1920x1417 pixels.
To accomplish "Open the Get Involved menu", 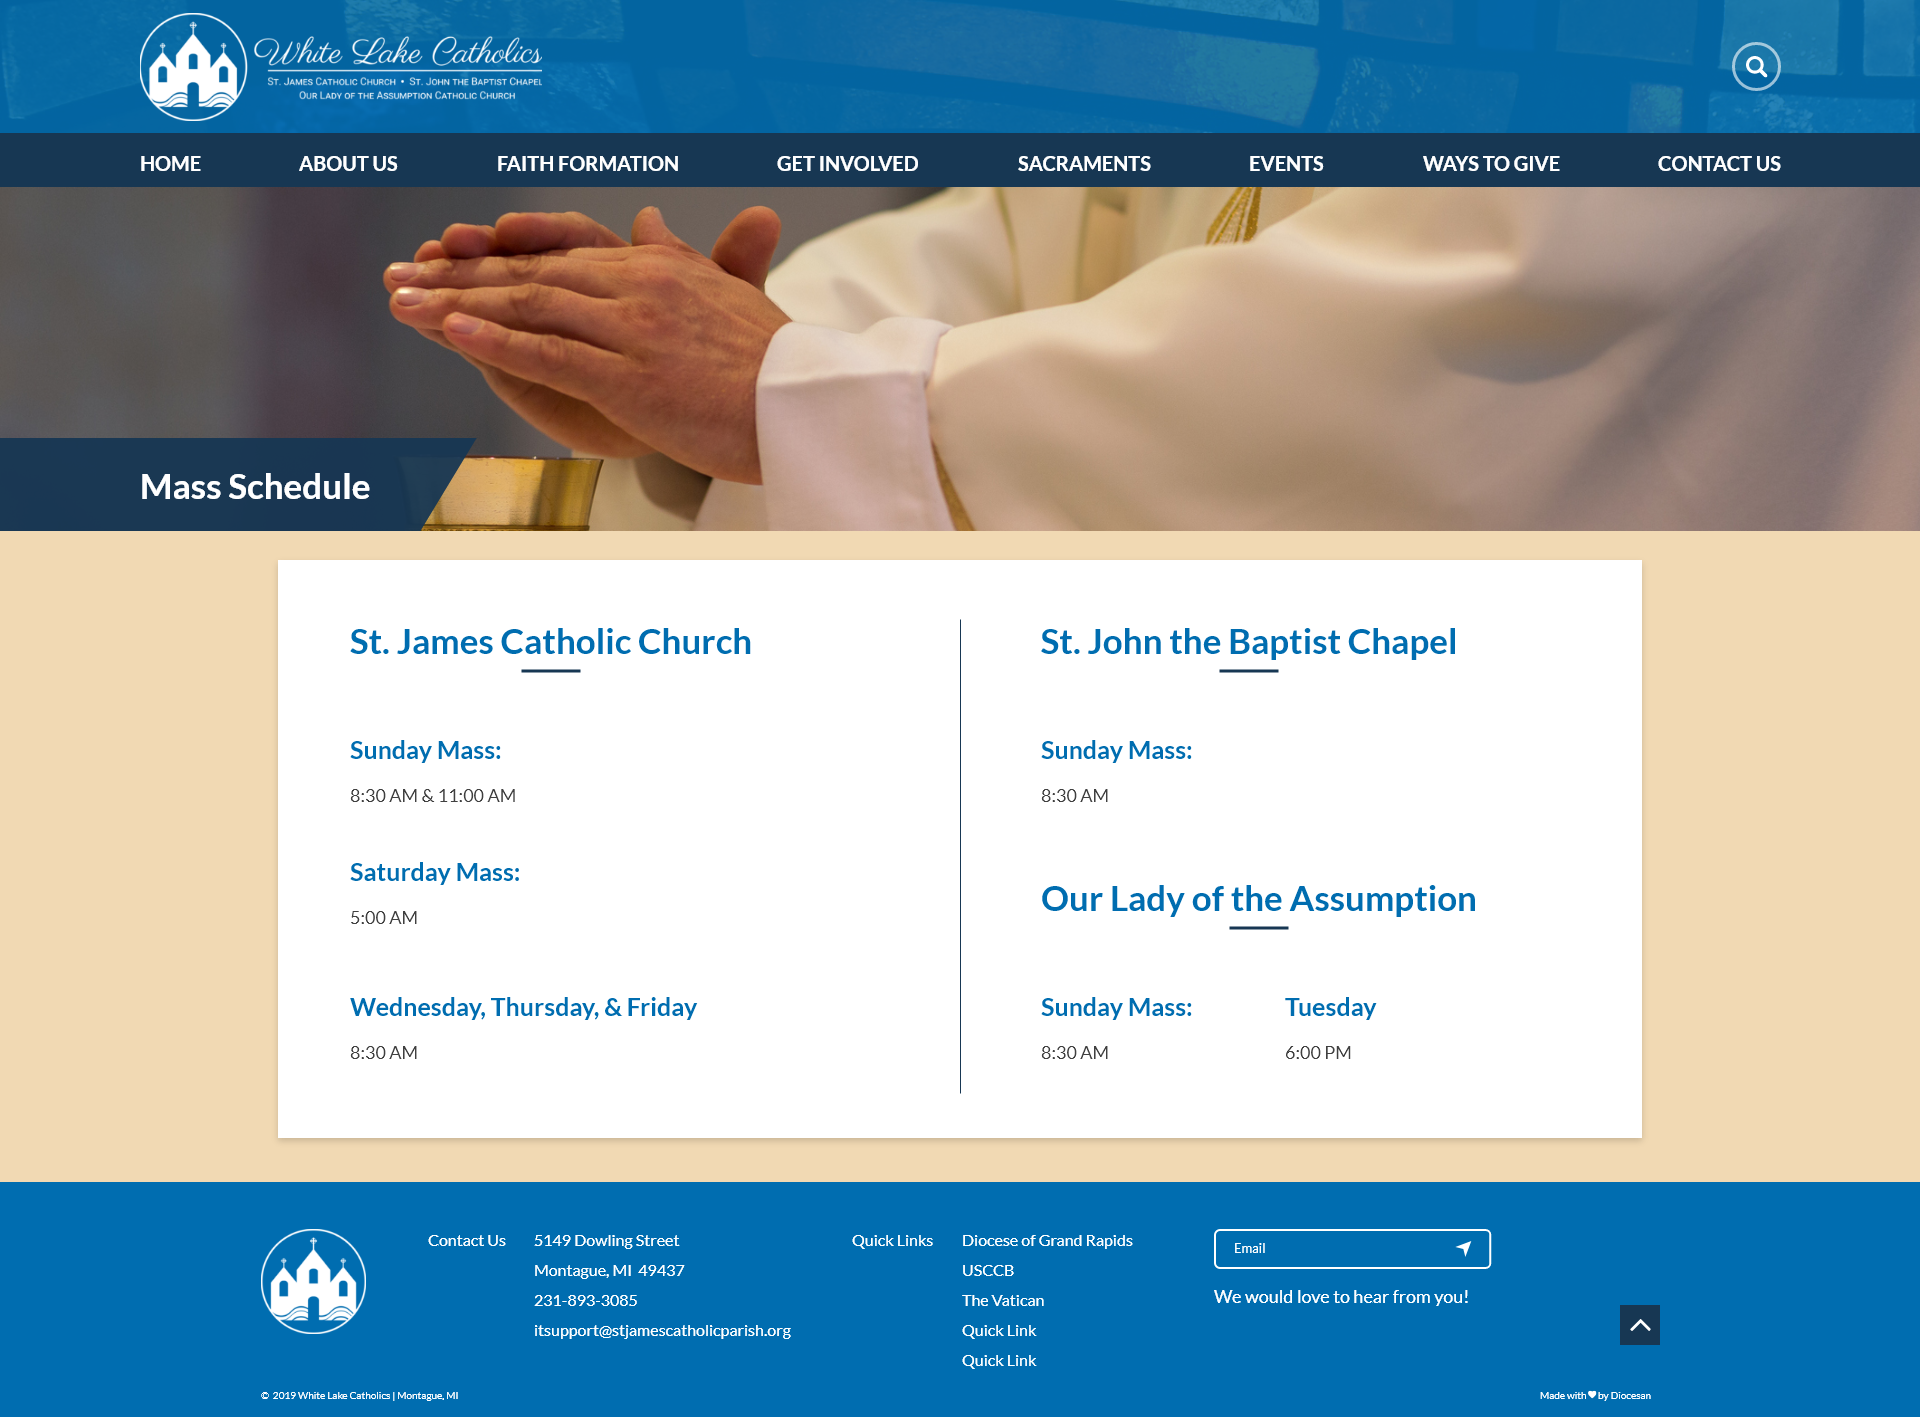I will 847,163.
